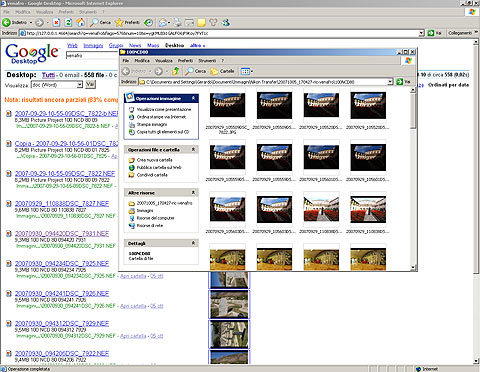The image size is (480, 372).
Task: Click the Indietro back button in Internet Explorer
Action: click(15, 23)
